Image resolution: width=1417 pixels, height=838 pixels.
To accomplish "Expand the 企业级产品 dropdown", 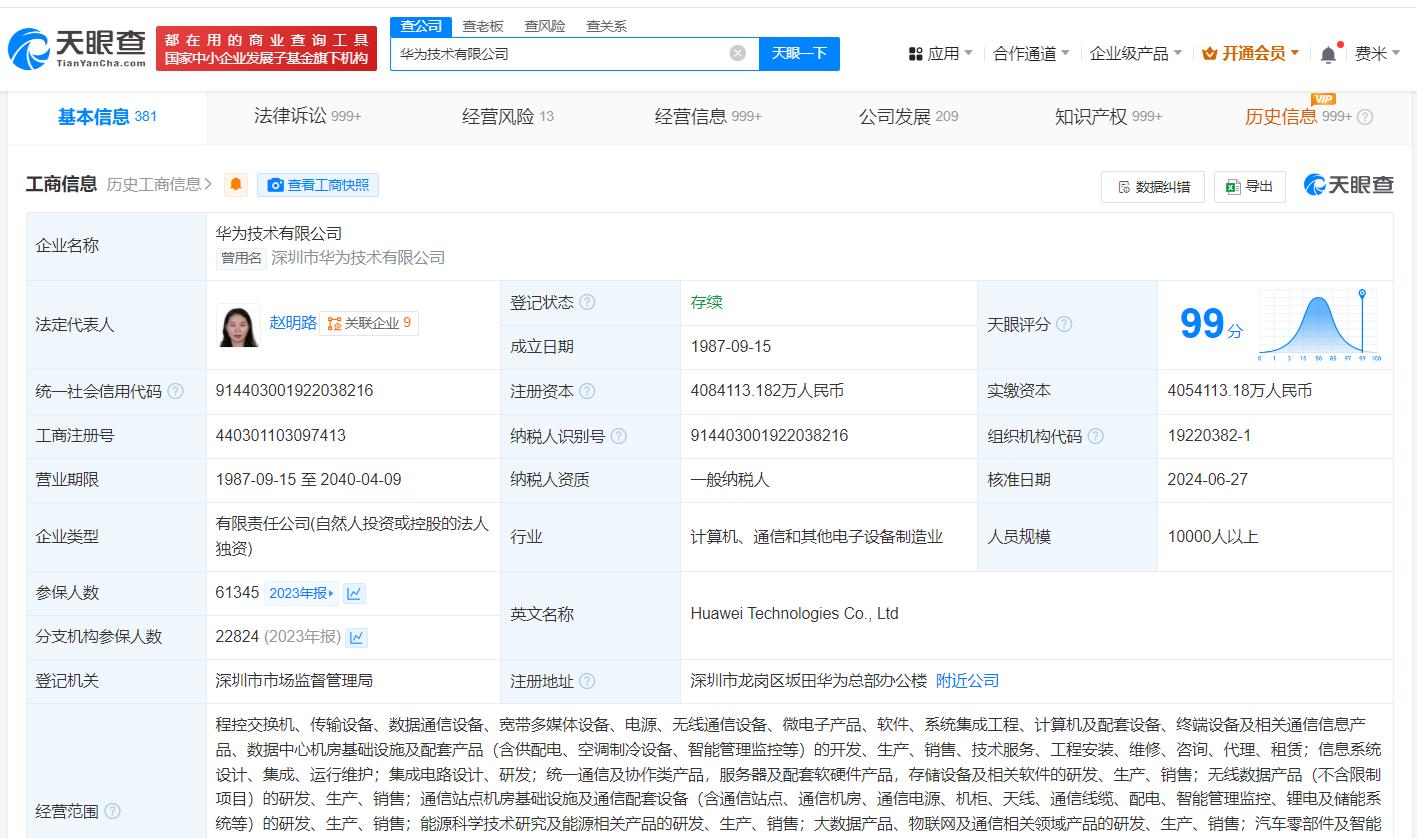I will pos(1135,54).
